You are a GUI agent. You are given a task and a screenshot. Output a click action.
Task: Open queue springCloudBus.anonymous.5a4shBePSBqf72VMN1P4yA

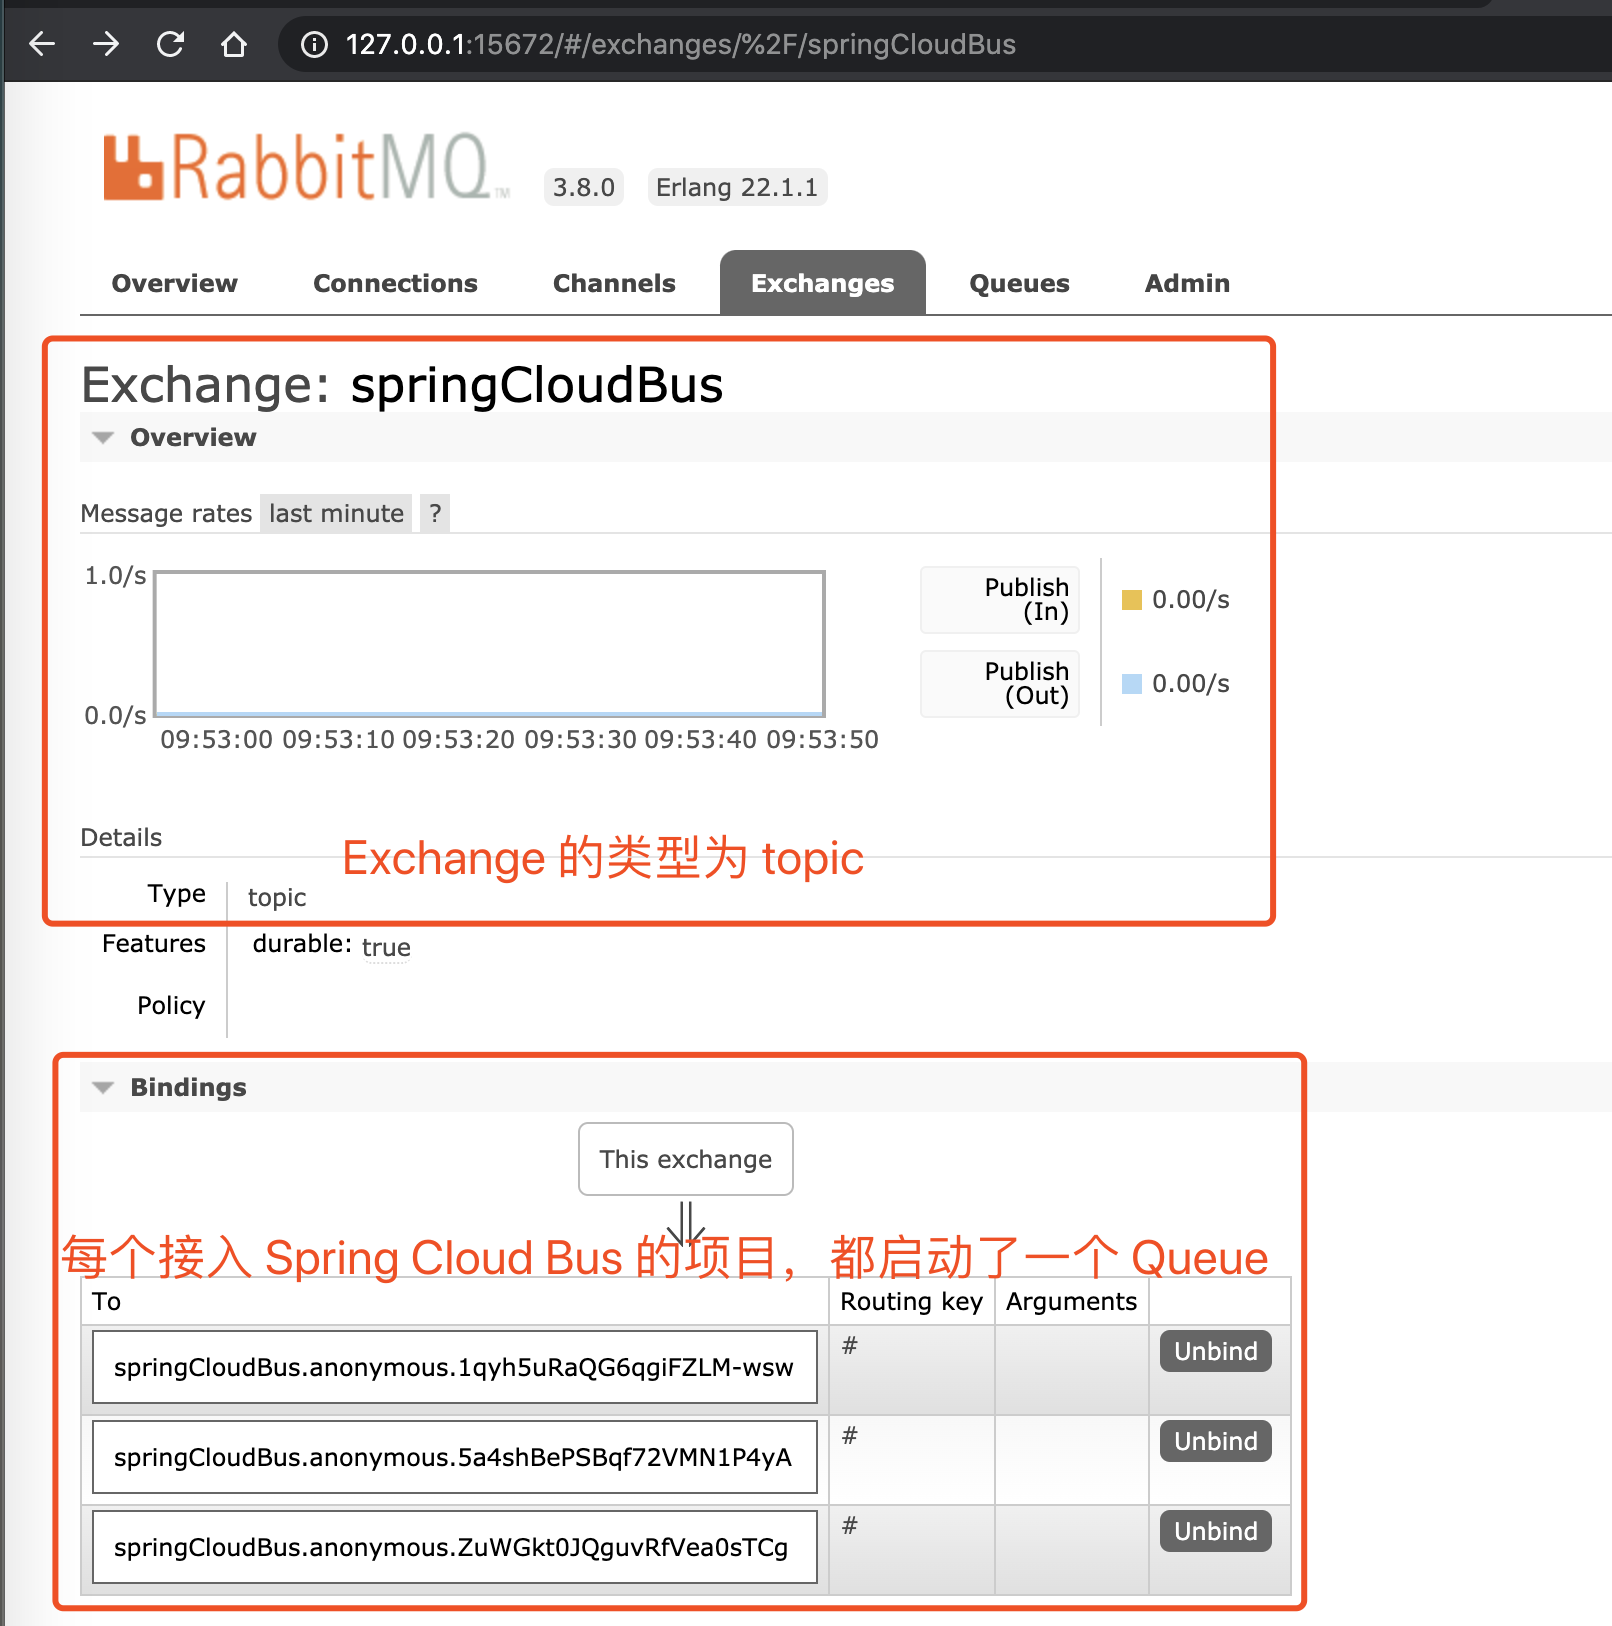(453, 1457)
